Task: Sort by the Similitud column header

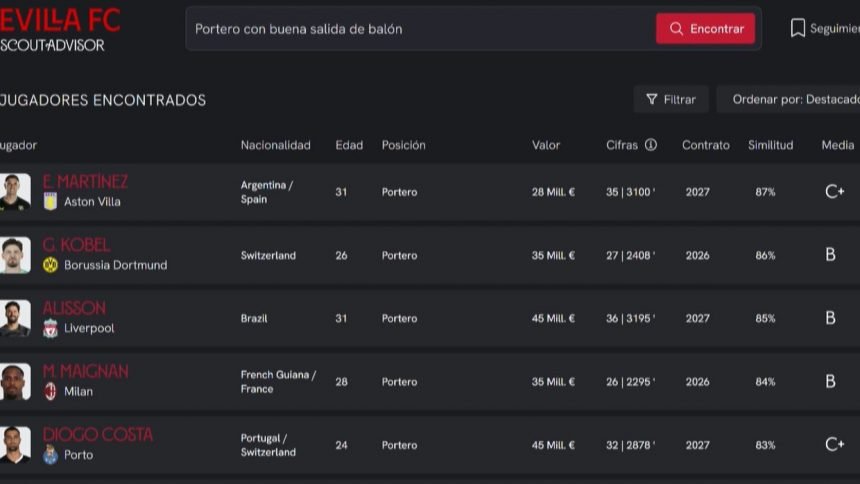Action: [x=770, y=145]
